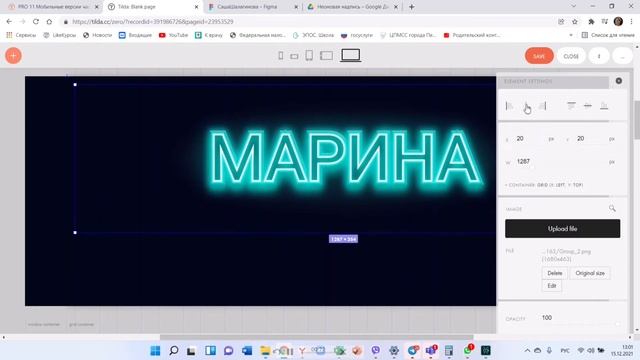The image size is (640, 360).
Task: Open the width px unit dropdown
Action: pos(612,162)
